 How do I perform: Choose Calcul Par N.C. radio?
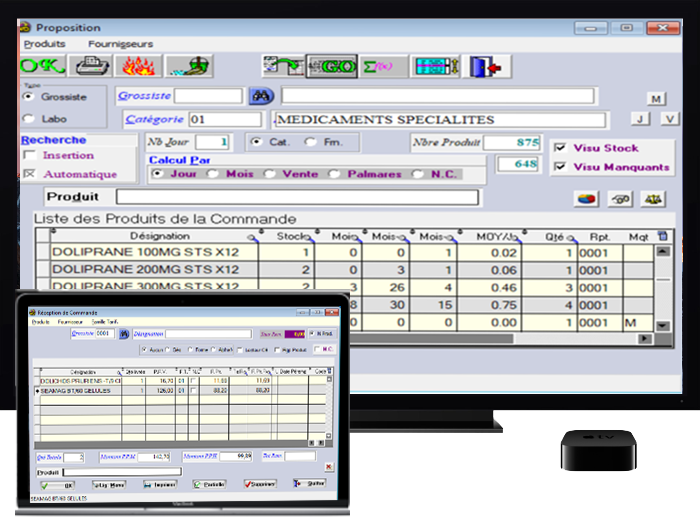pyautogui.click(x=417, y=174)
